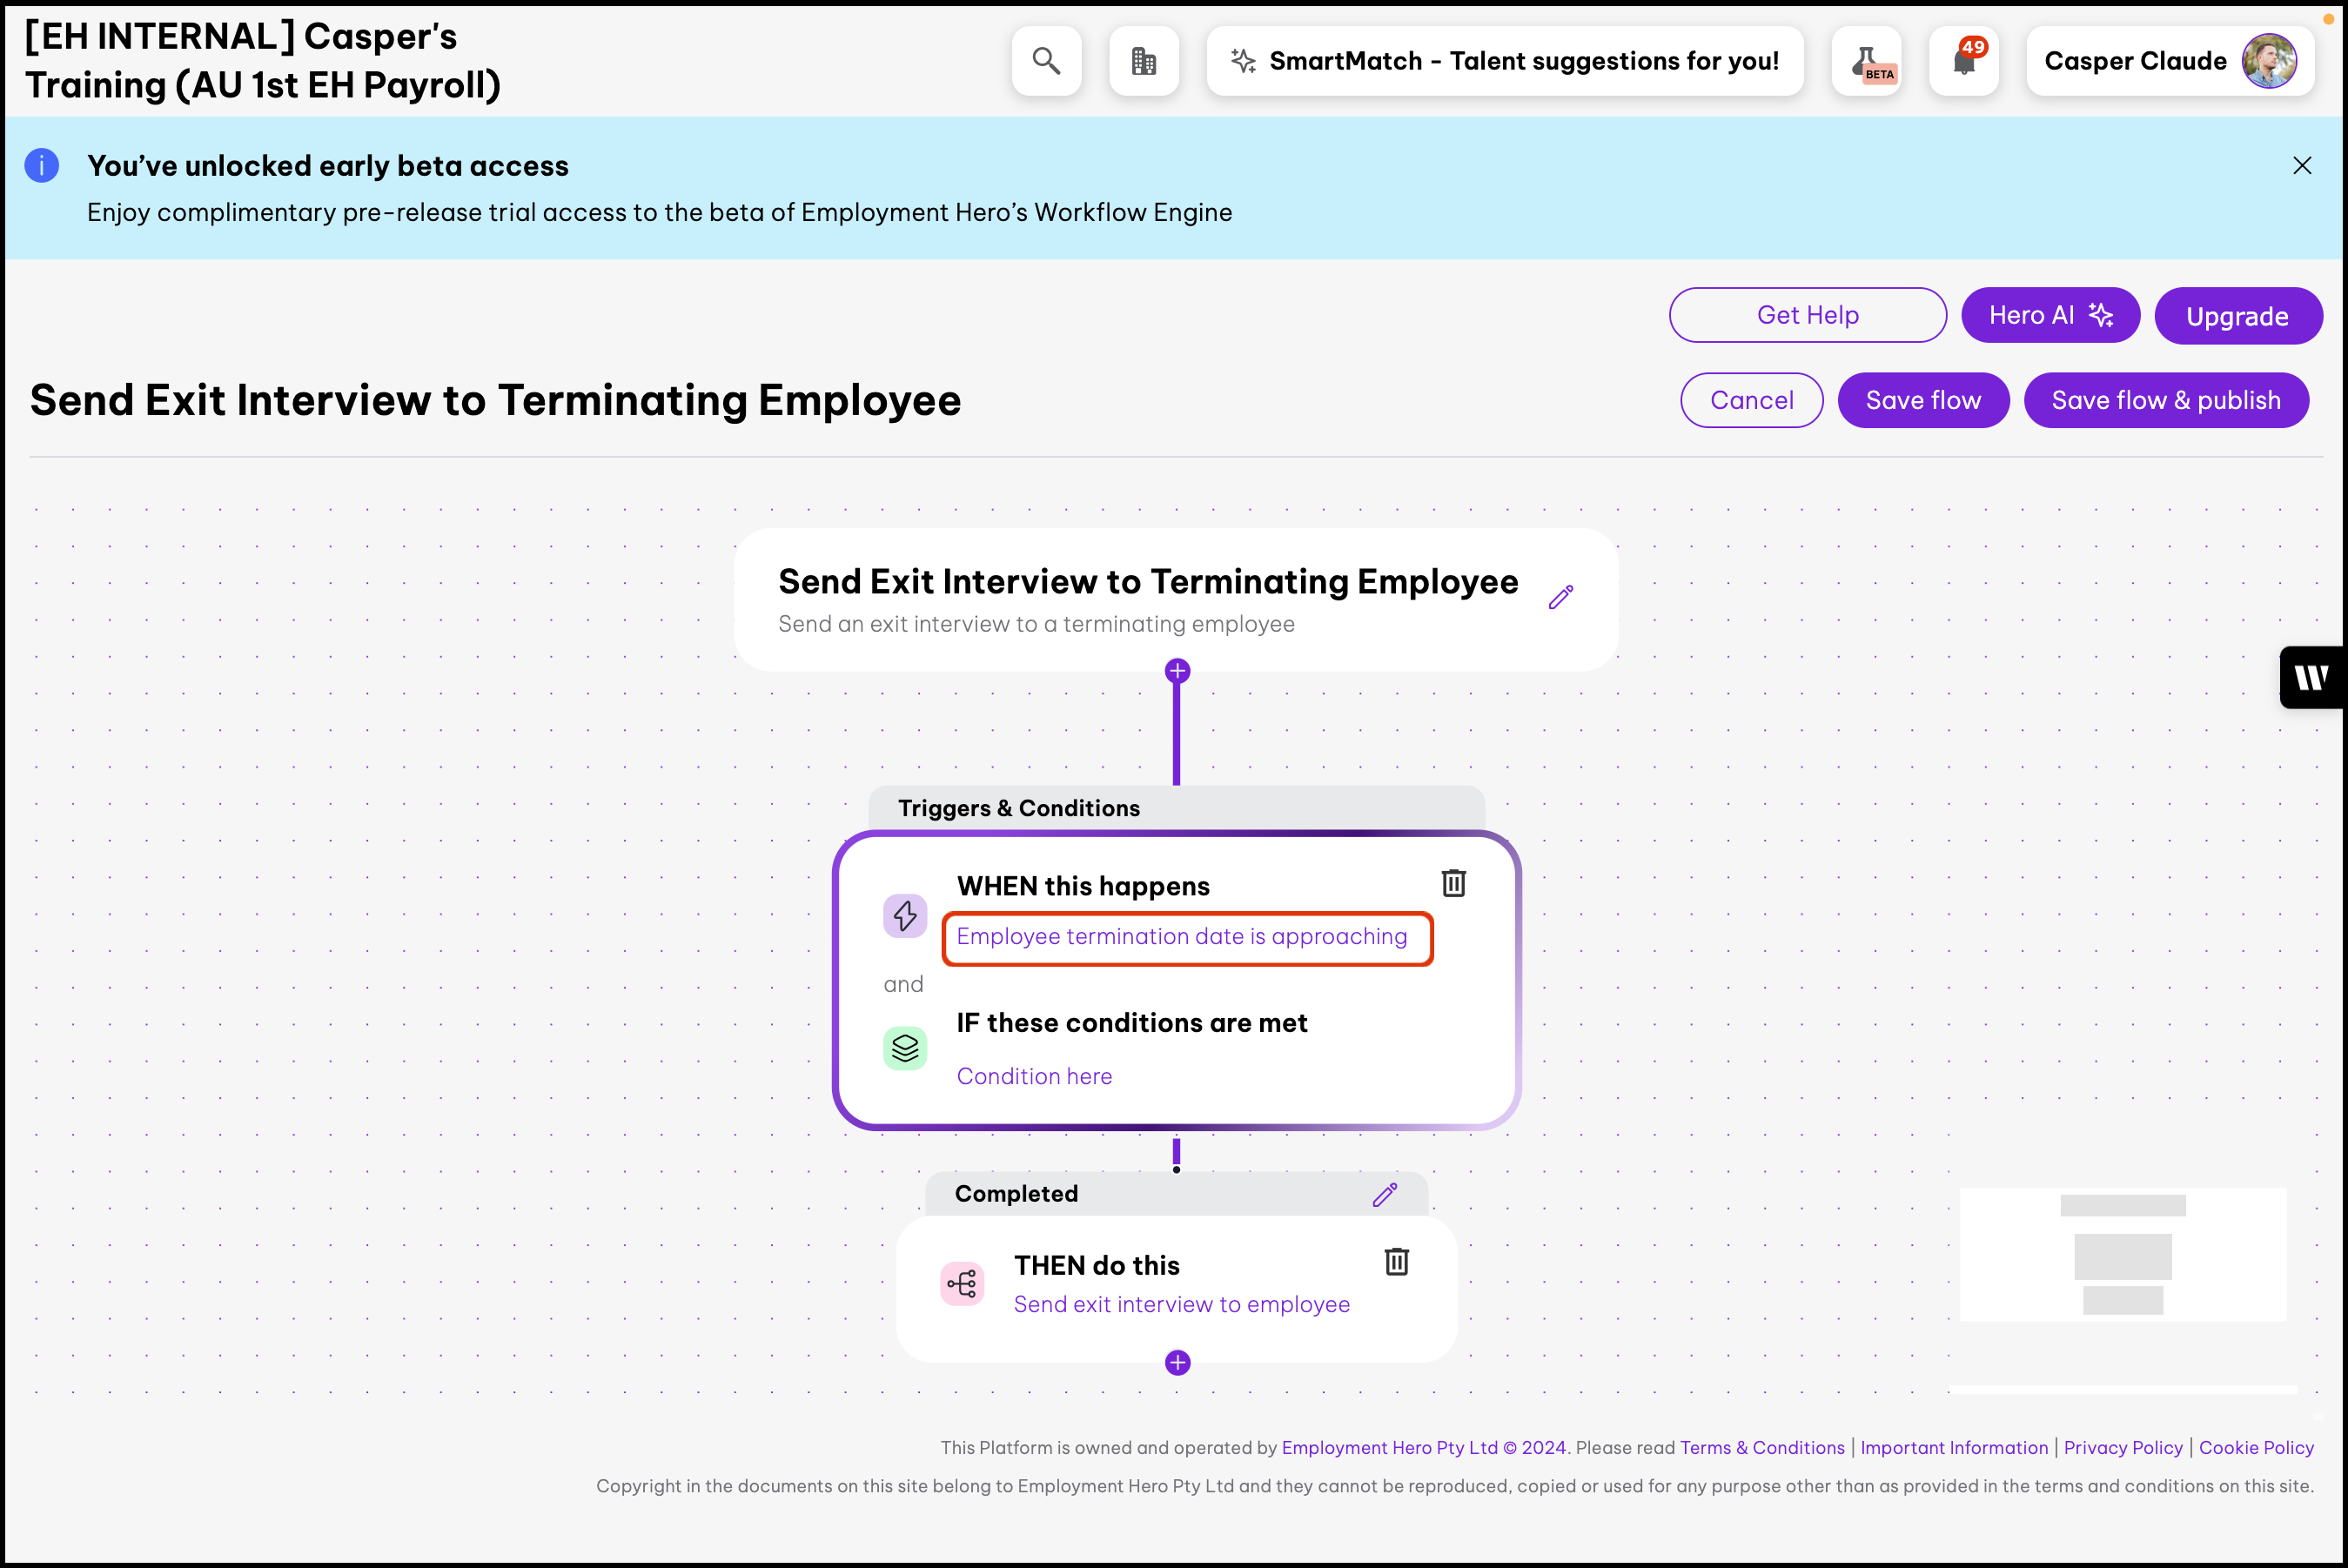Edit the workflow title with pencil icon
Viewport: 2348px width, 1568px height.
pos(1561,597)
